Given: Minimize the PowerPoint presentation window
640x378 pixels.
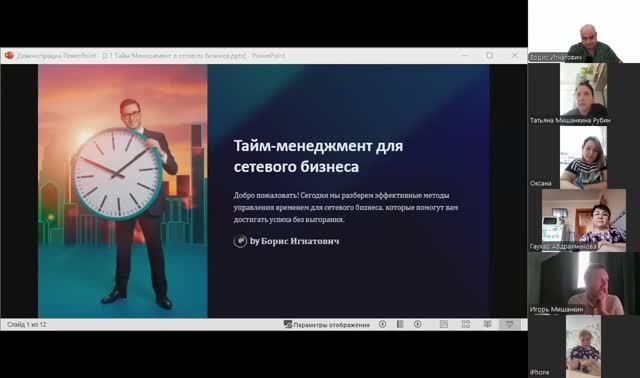Looking at the screenshot, I should tap(465, 55).
